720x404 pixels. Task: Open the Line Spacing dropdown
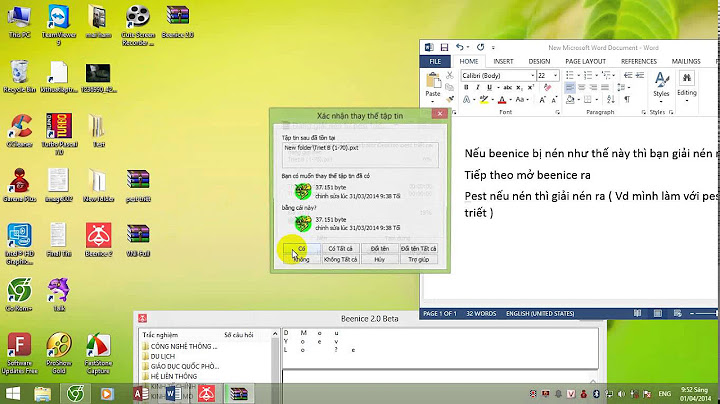[x=622, y=87]
